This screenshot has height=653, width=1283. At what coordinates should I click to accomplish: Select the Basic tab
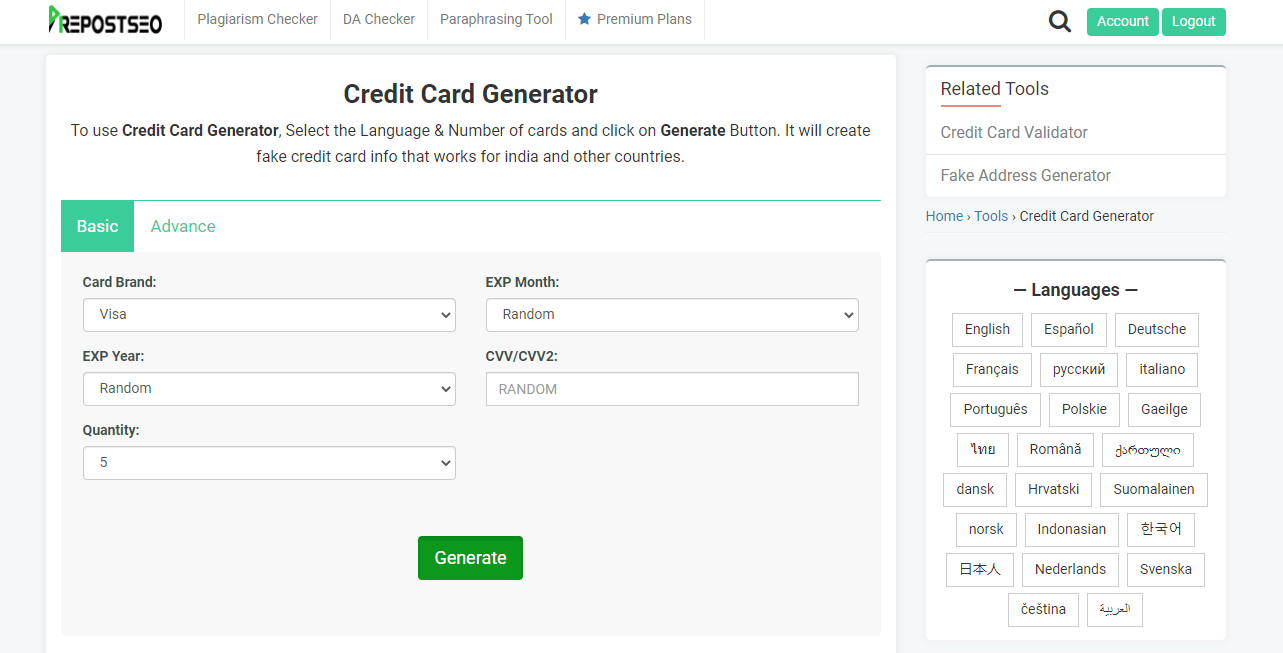(96, 226)
